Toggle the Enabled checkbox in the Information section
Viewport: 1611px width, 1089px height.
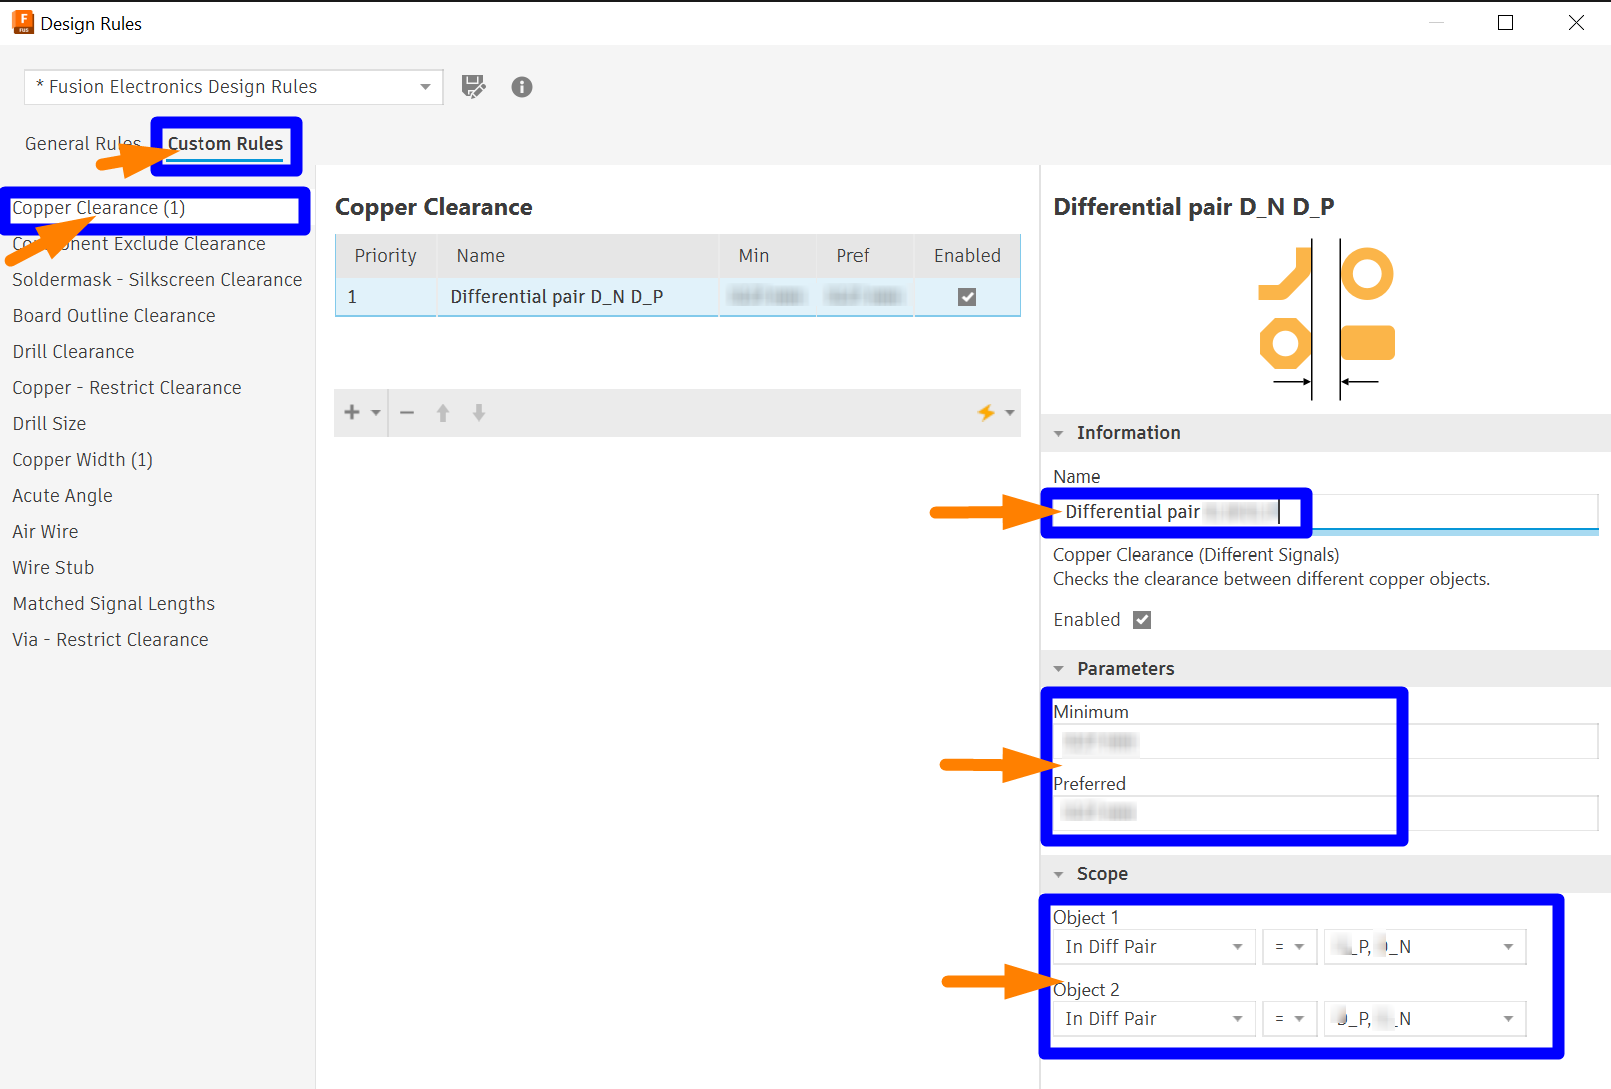coord(1141,619)
